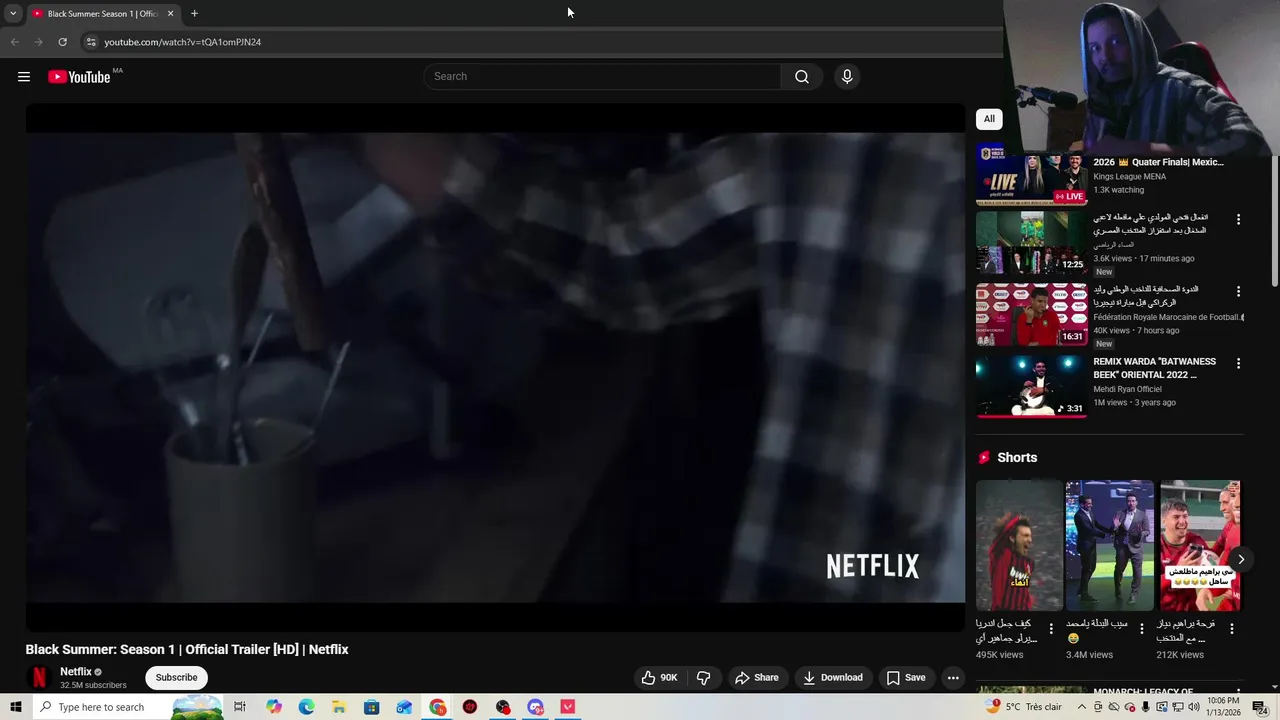Open the notification center showing 24
The image size is (1280, 720).
pyautogui.click(x=1260, y=707)
